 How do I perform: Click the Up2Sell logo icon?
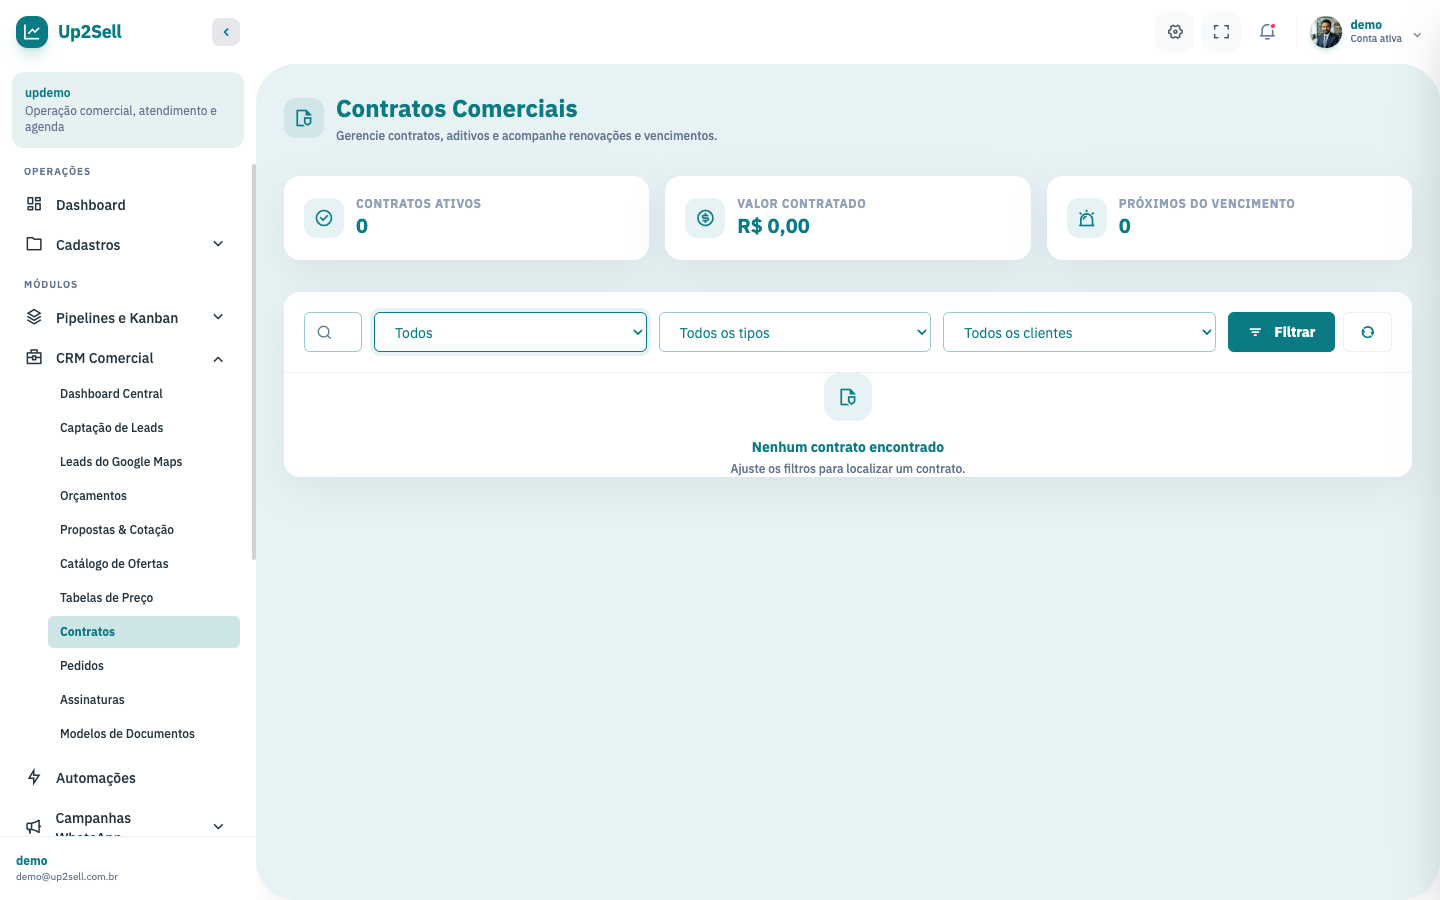[x=32, y=32]
